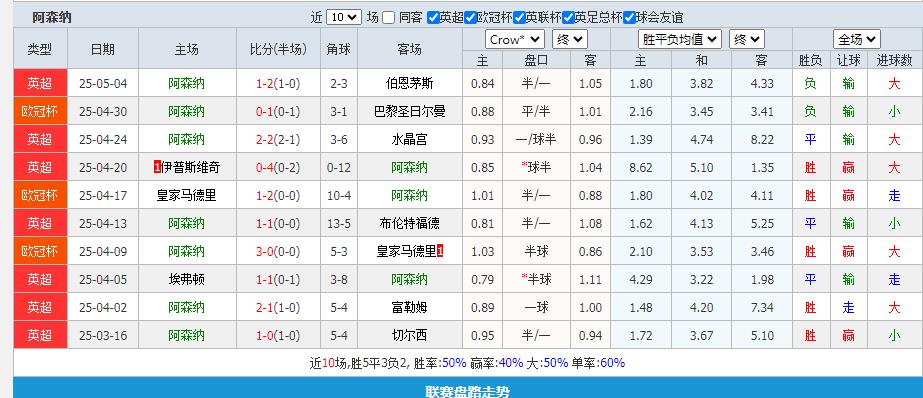This screenshot has height=398, width=923.
Task: Click score 0-1(0-1) against 巴黎圣日尔曼
Action: [x=278, y=111]
